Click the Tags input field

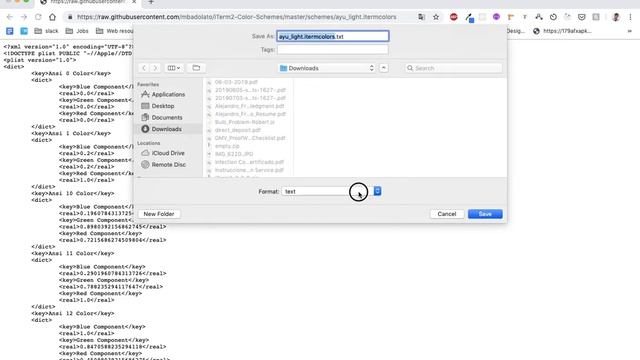point(333,49)
